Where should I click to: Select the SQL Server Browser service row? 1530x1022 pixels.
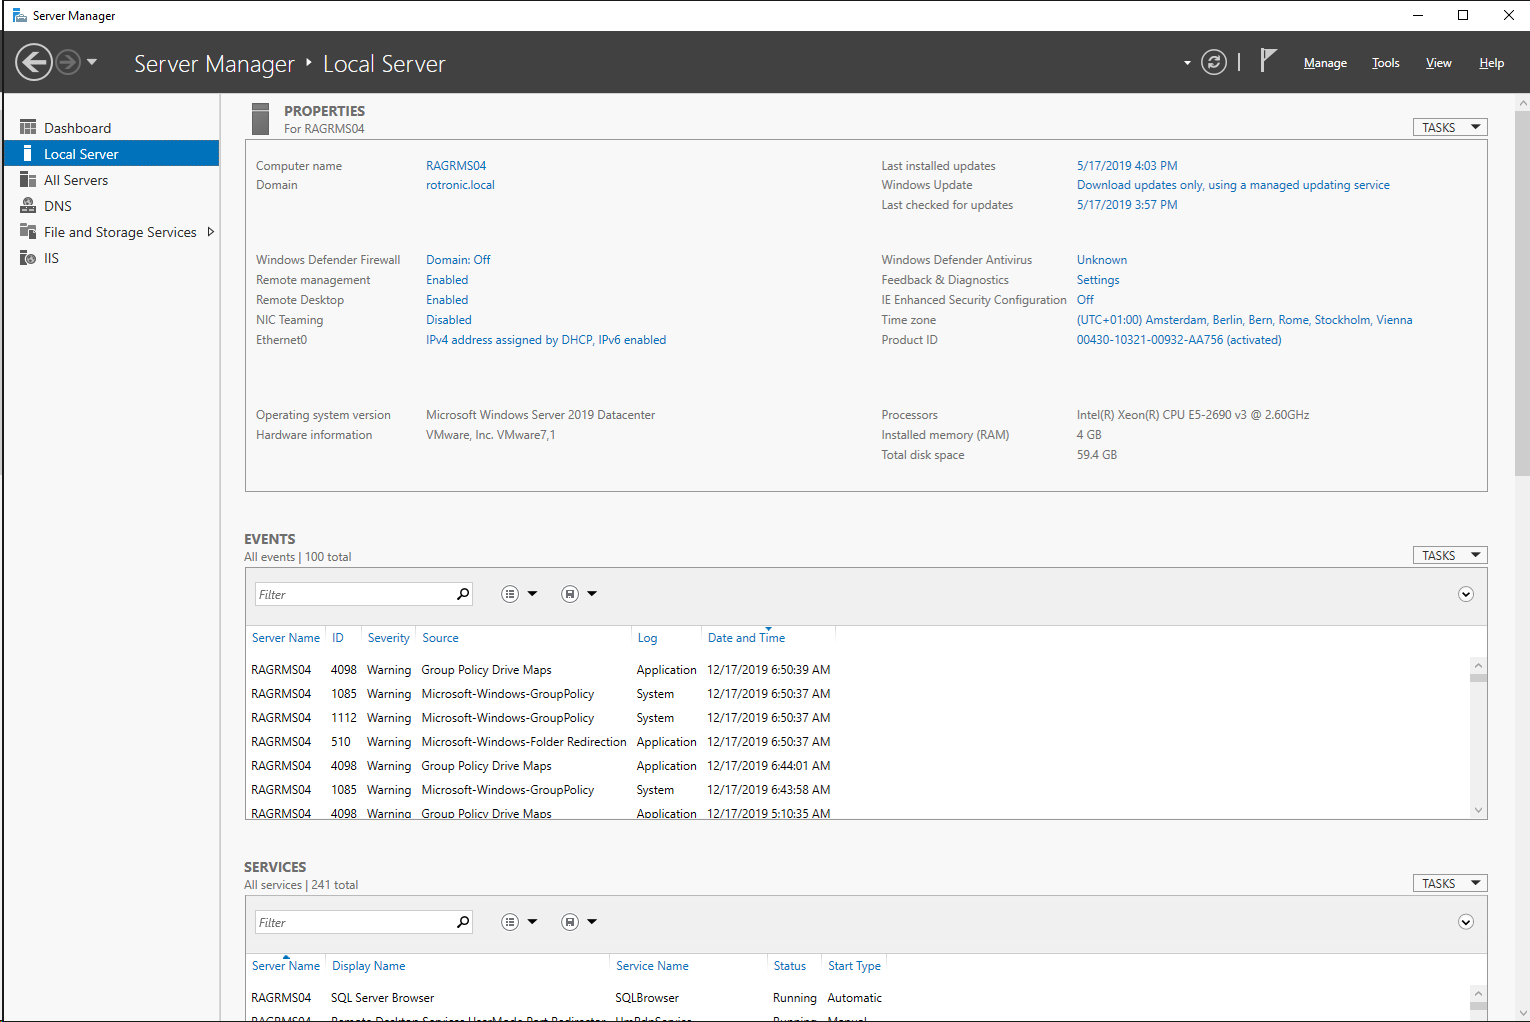pyautogui.click(x=567, y=998)
